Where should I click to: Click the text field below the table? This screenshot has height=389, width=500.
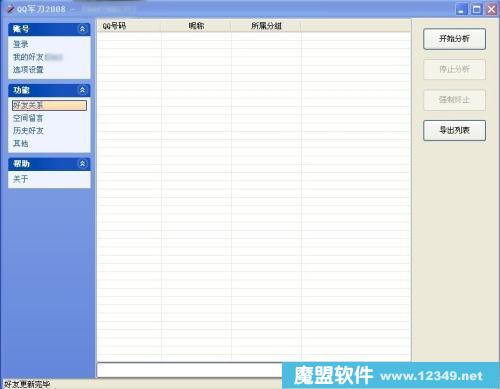189,370
